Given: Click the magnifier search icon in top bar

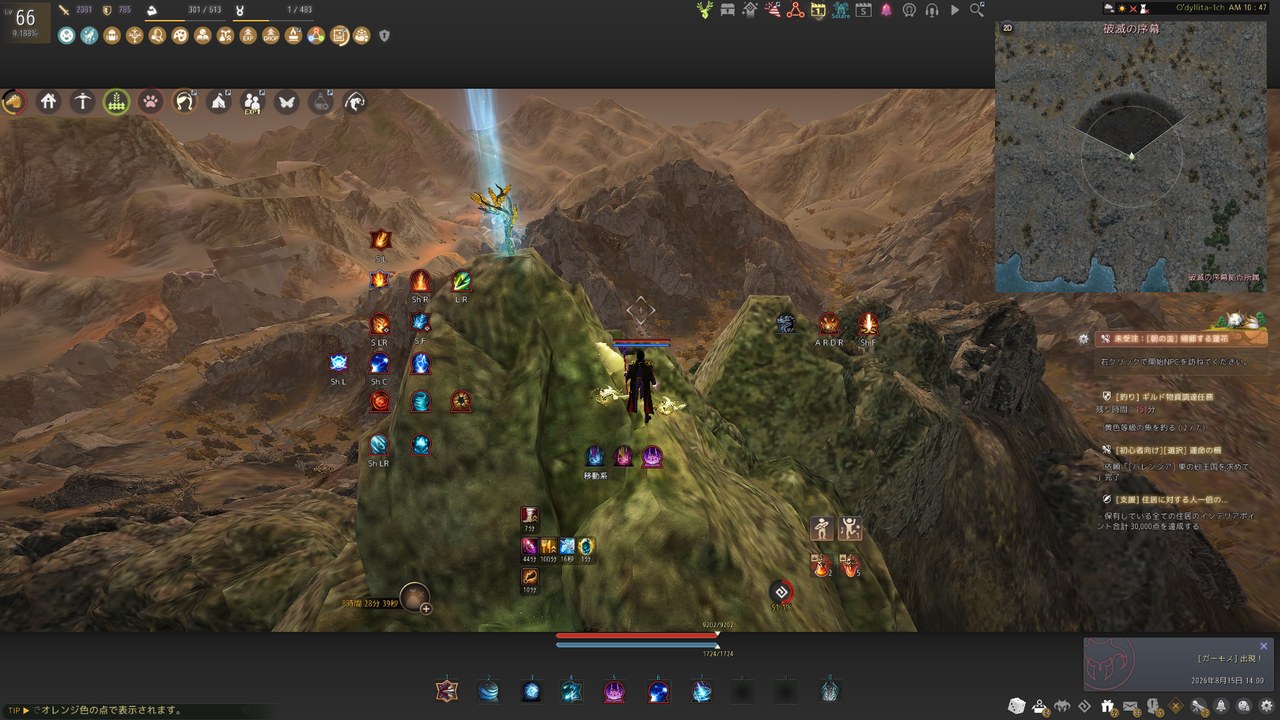Looking at the screenshot, I should tap(977, 10).
